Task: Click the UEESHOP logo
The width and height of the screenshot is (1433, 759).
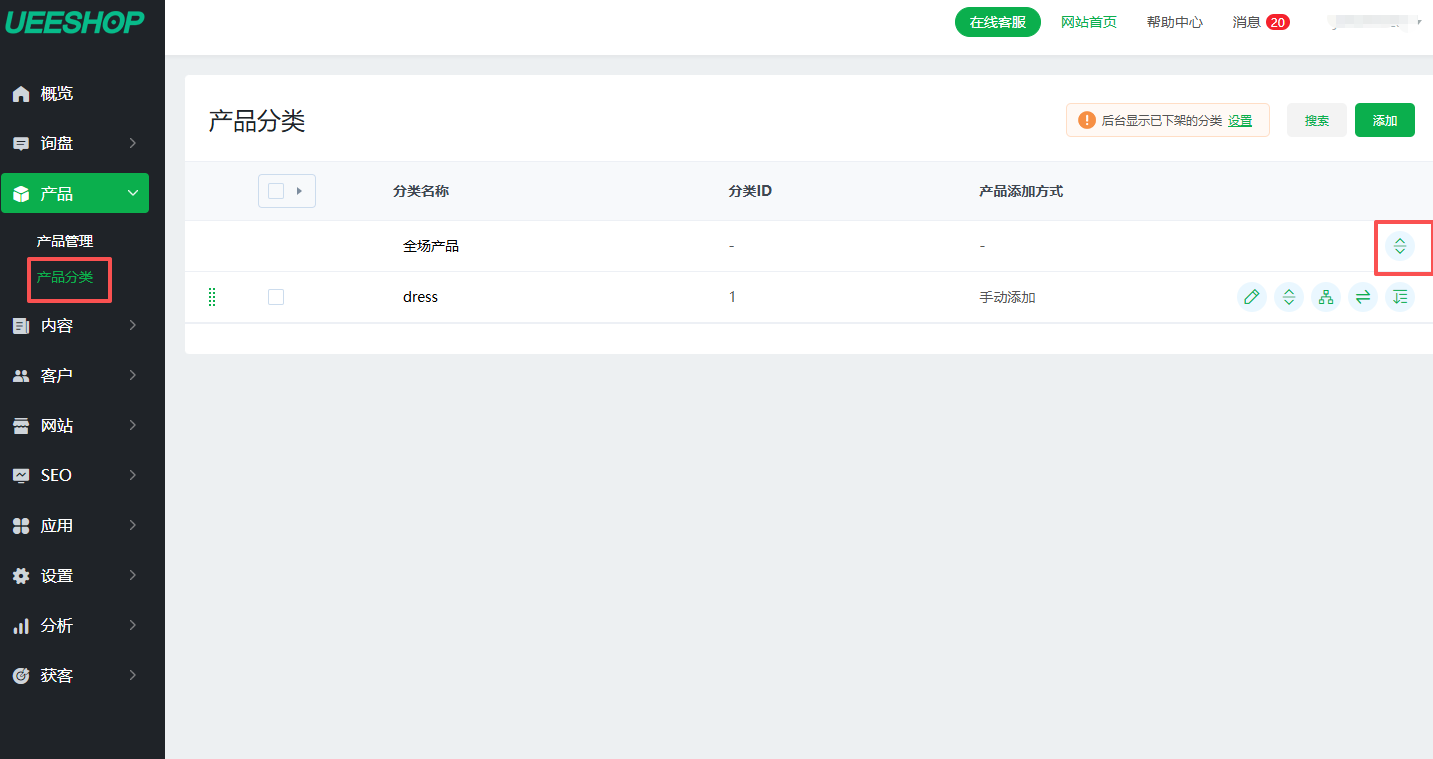Action: [75, 22]
